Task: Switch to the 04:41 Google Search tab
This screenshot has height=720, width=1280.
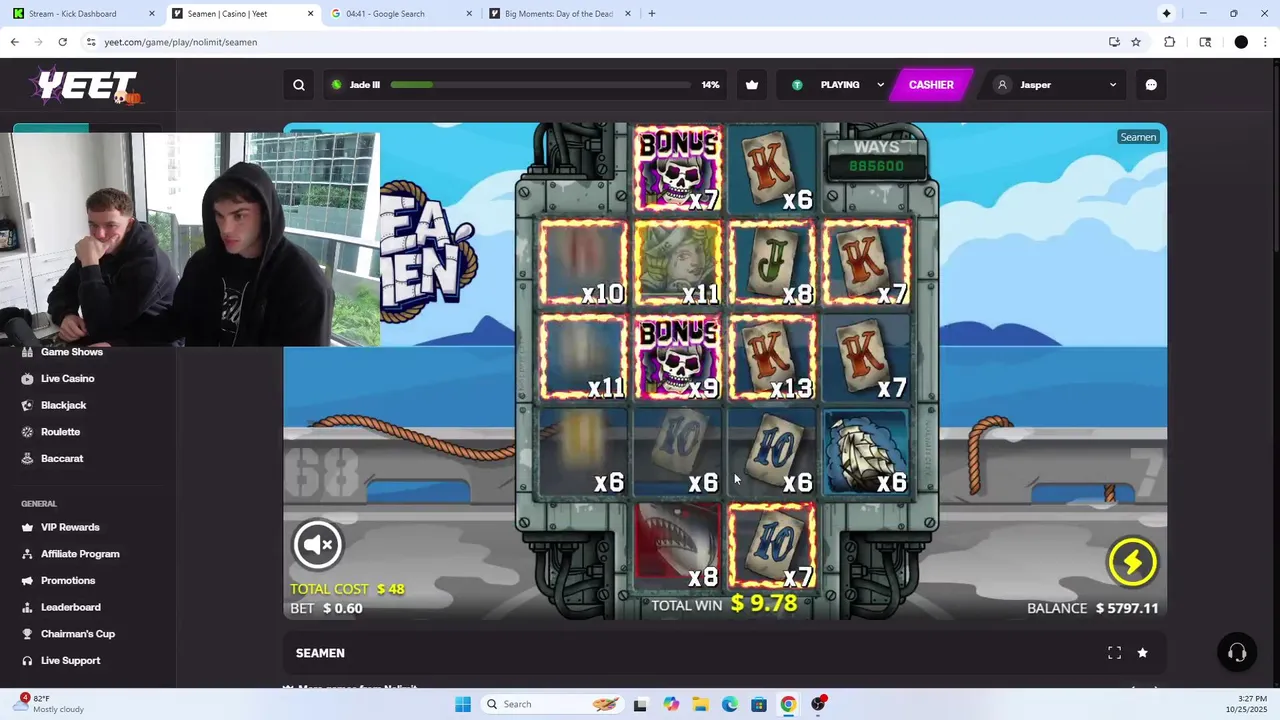Action: [400, 14]
